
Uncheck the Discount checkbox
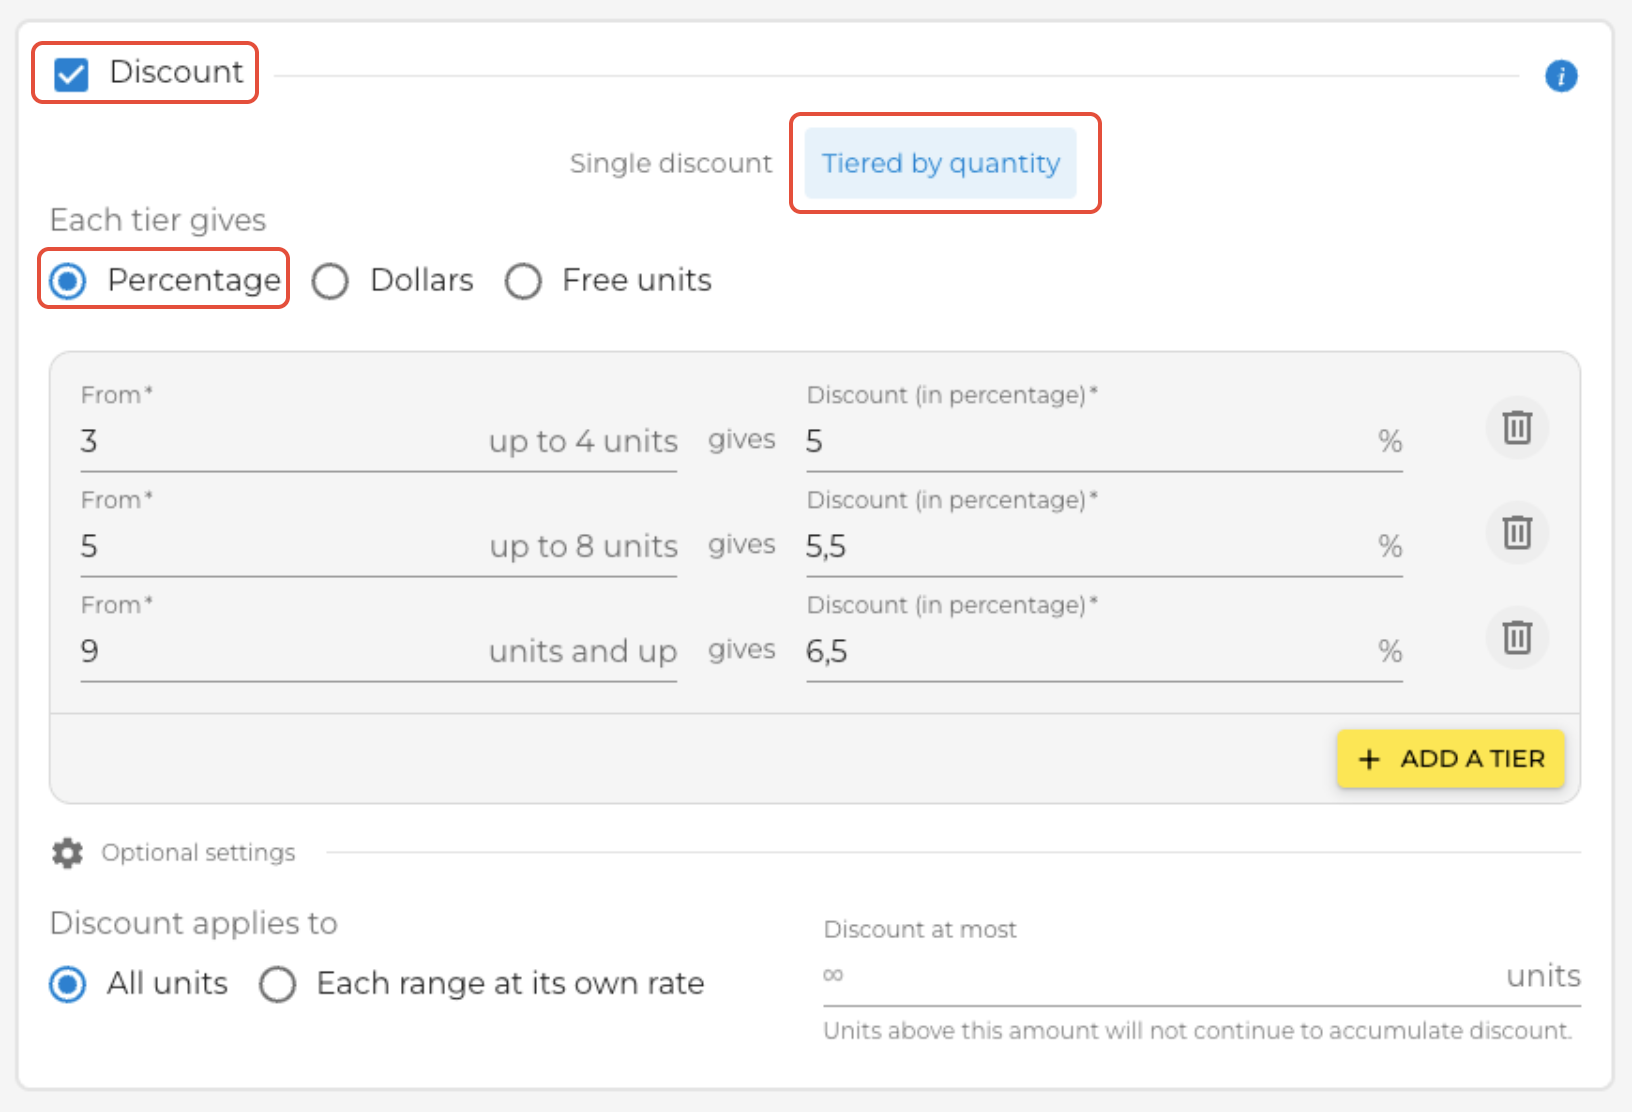pos(71,74)
